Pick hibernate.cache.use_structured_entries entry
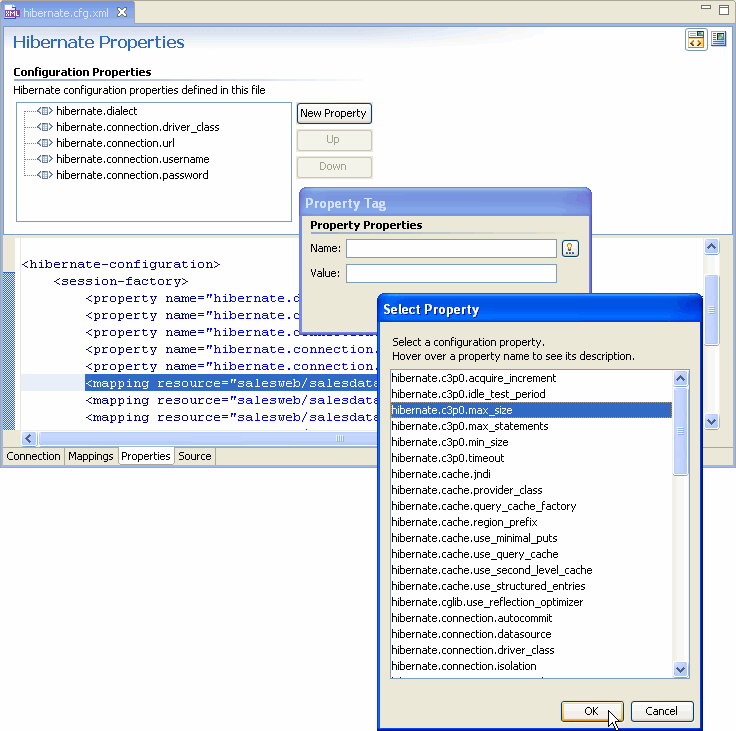The width and height of the screenshot is (736, 731). (x=531, y=585)
